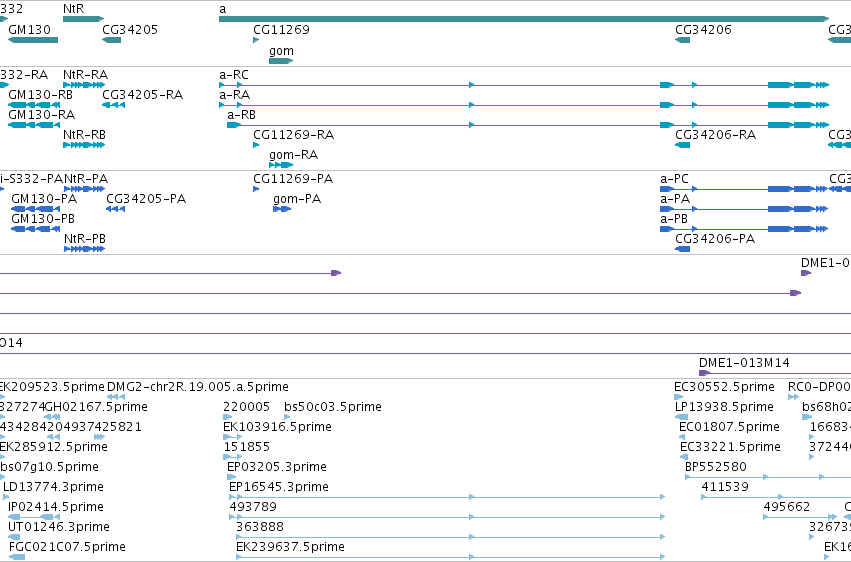Select the CG34205-RA transcript label
851x562 pixels.
(142, 94)
